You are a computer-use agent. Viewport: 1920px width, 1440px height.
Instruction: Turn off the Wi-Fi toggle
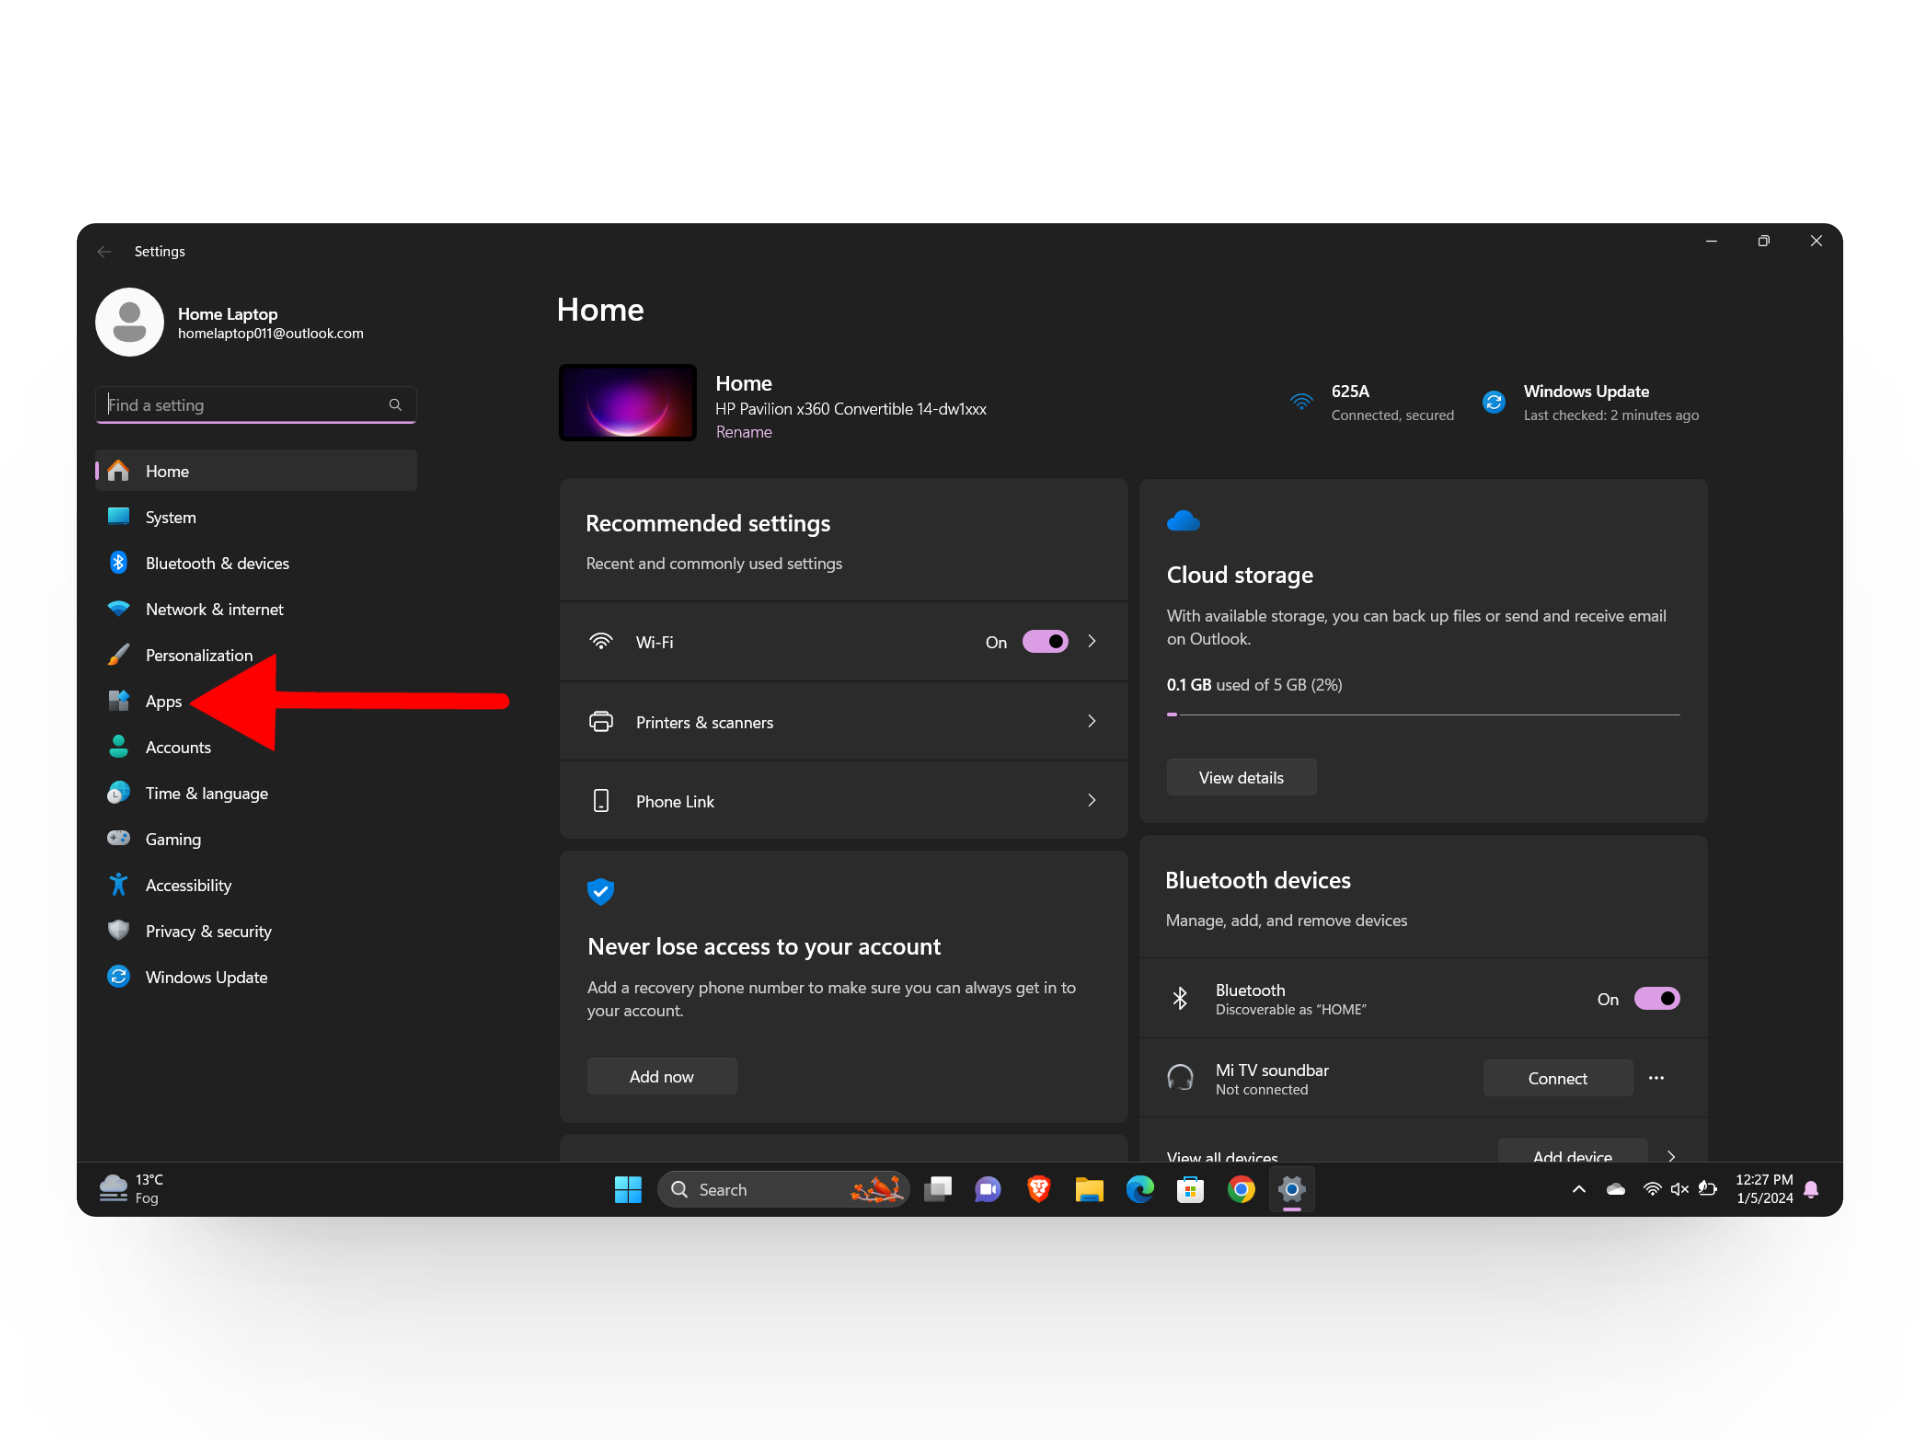click(x=1045, y=642)
